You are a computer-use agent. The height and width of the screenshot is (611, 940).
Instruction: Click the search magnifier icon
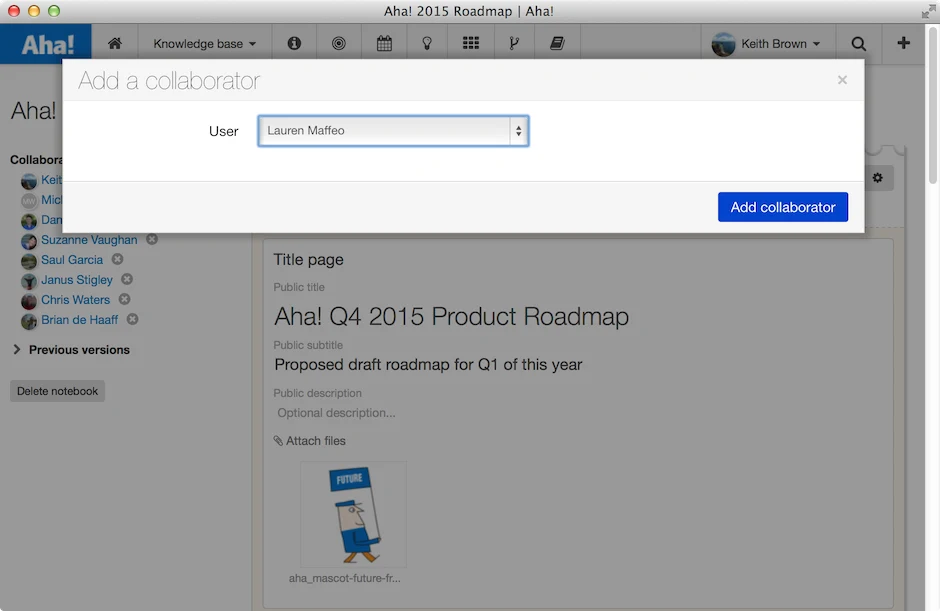coord(858,44)
